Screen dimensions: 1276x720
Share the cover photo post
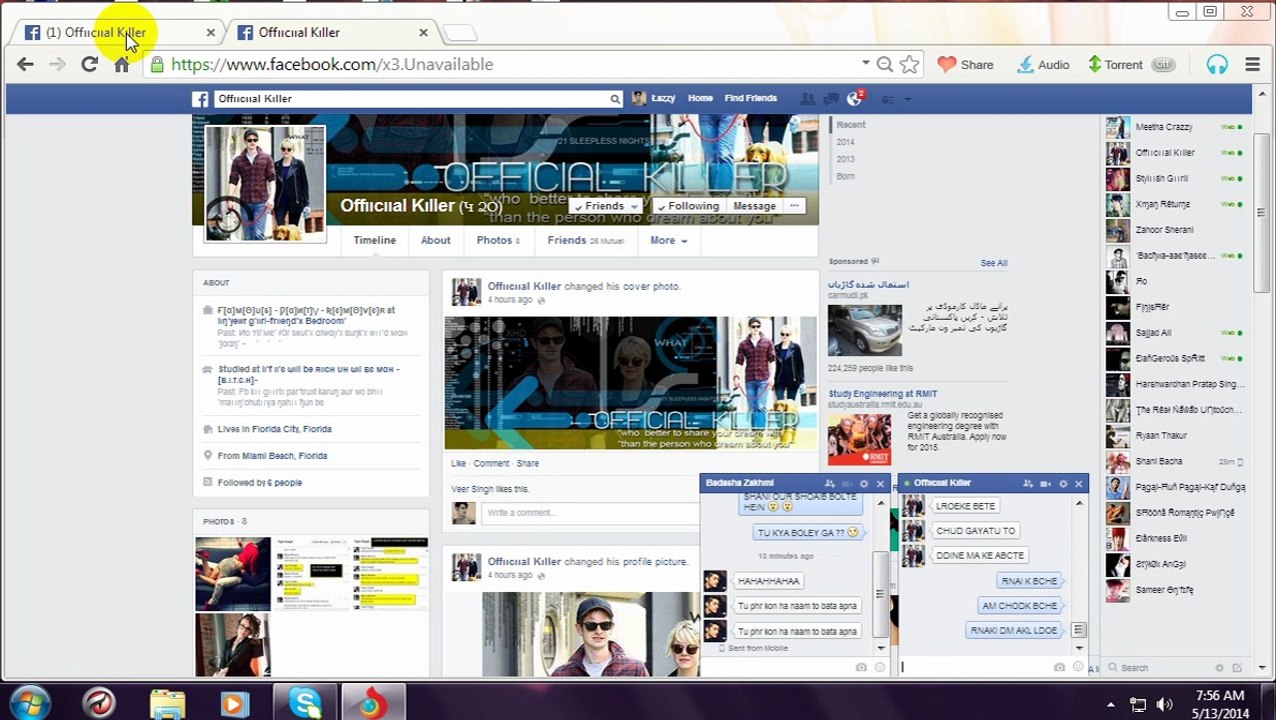pos(527,464)
